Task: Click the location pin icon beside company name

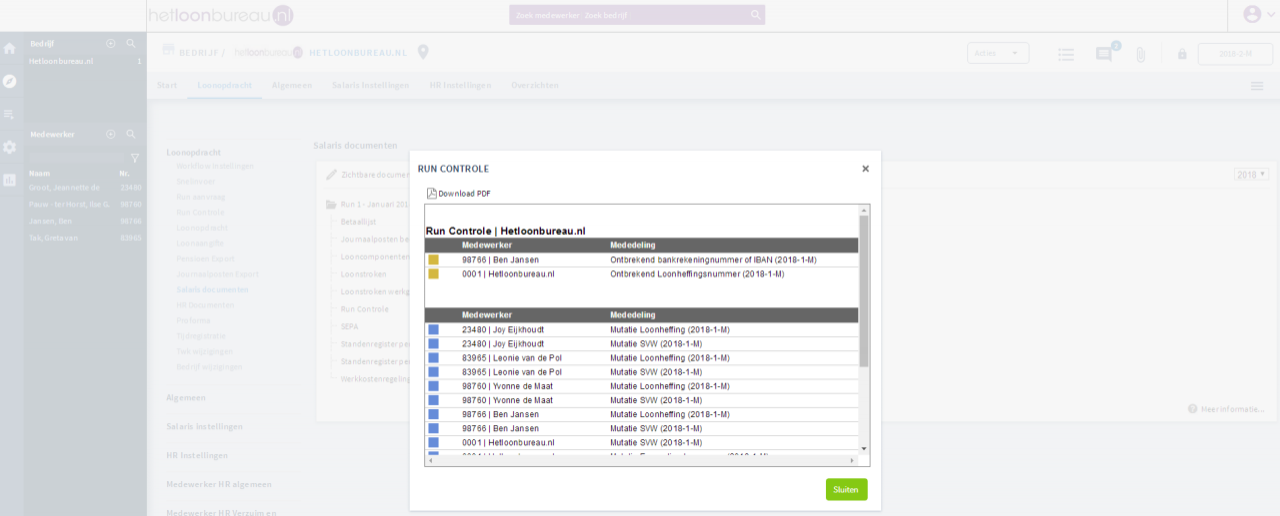Action: click(x=423, y=52)
